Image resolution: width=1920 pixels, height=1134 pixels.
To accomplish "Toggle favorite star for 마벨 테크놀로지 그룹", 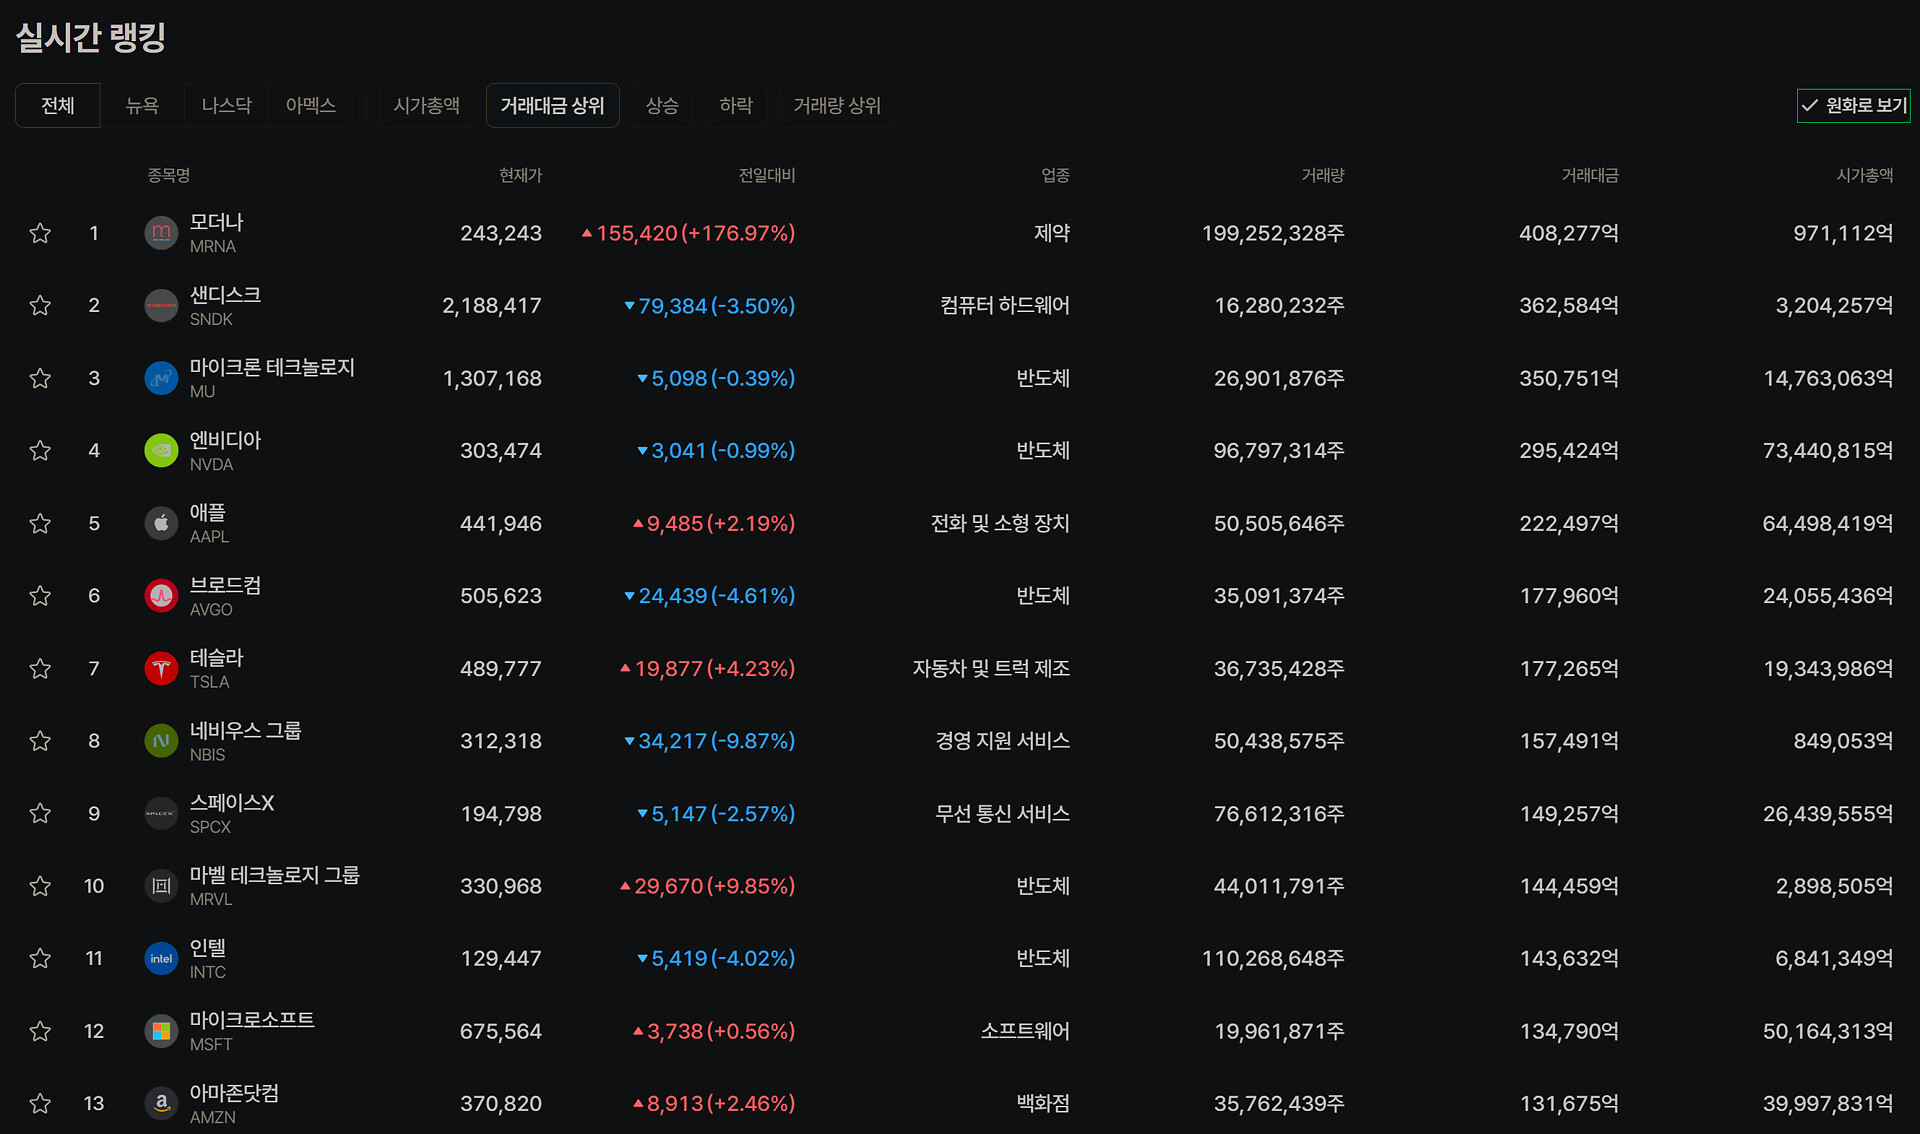I will click(40, 886).
